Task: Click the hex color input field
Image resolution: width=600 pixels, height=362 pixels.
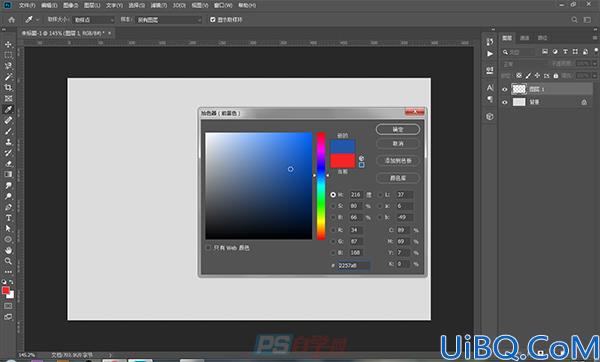Action: (353, 265)
